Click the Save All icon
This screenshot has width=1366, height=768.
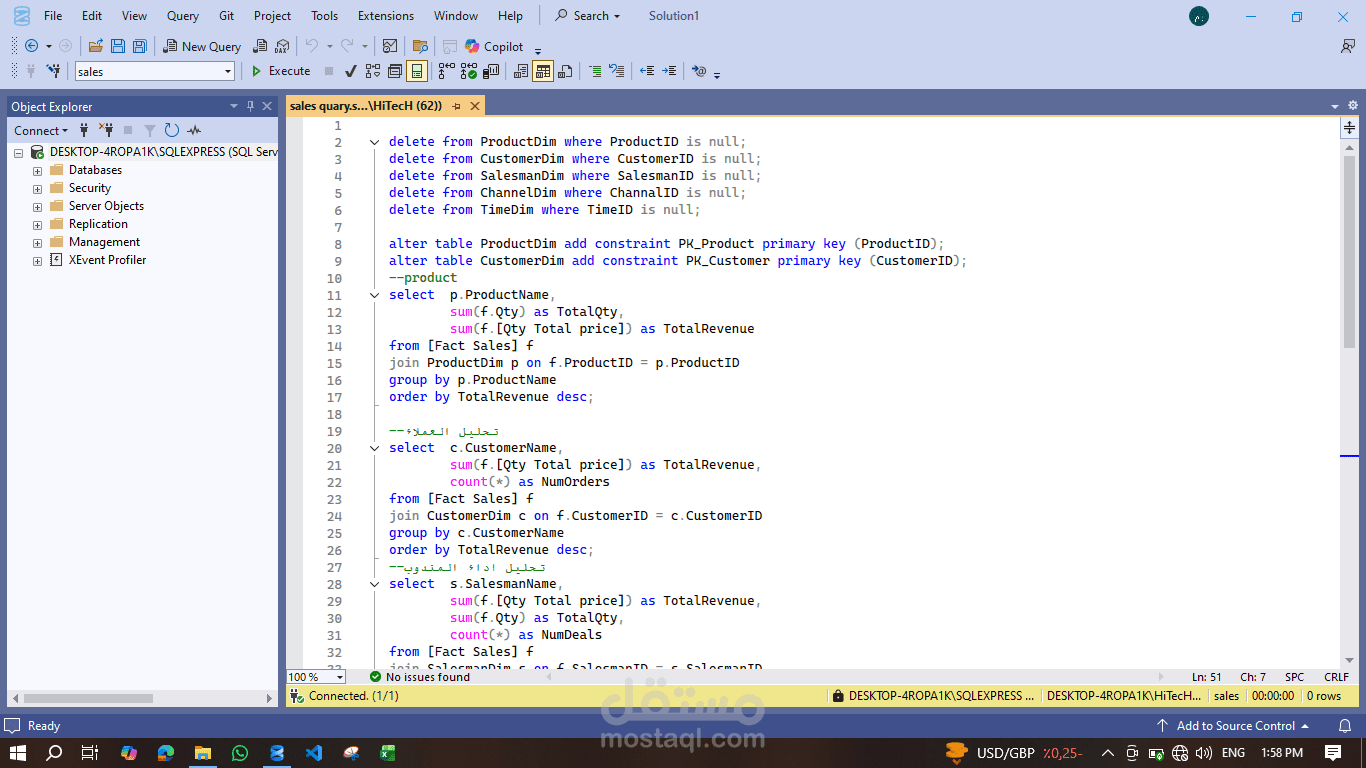pyautogui.click(x=140, y=46)
